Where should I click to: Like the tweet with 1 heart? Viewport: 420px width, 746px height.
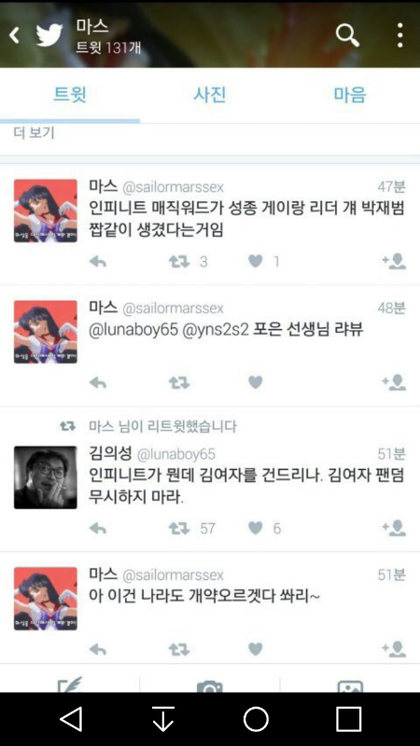pyautogui.click(x=255, y=261)
